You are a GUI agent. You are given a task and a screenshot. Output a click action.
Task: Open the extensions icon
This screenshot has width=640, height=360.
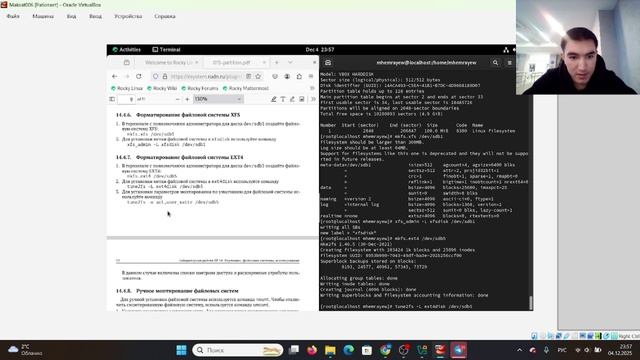pos(299,76)
